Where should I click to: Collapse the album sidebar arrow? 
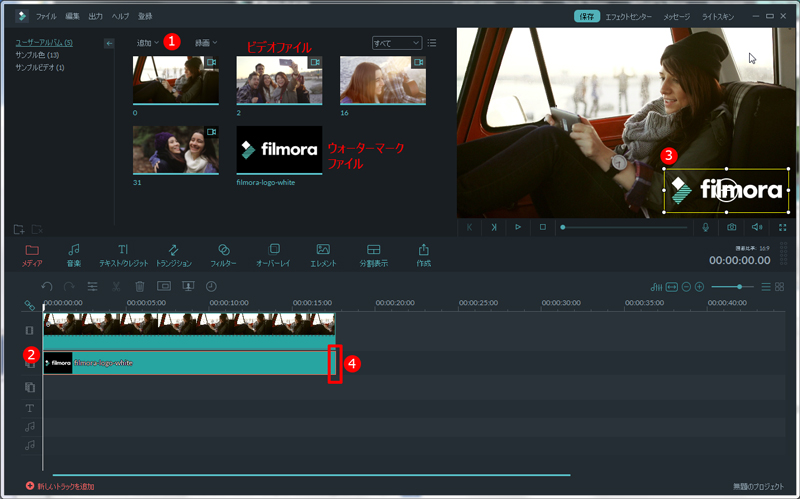point(109,43)
